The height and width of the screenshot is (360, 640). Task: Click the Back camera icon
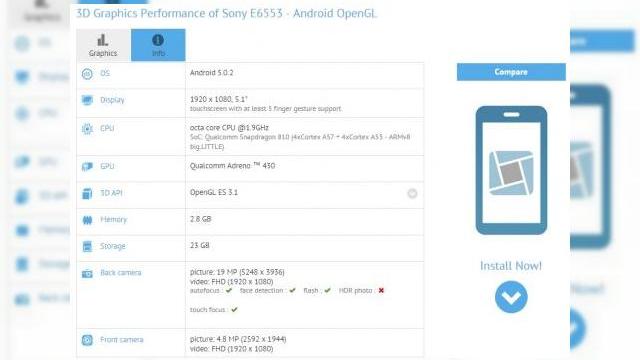pyautogui.click(x=87, y=273)
